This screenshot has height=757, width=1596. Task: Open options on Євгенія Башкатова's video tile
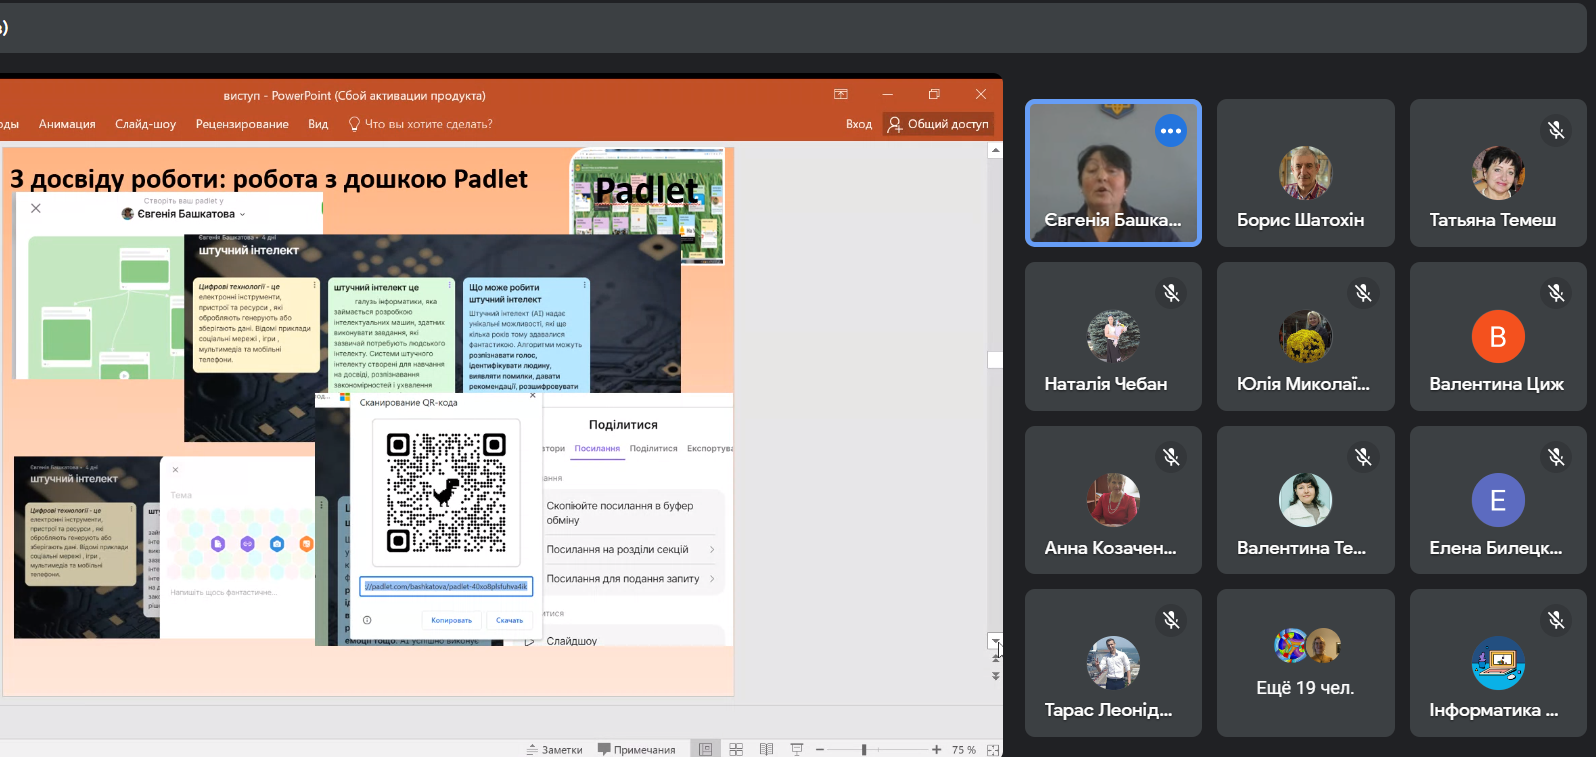click(x=1170, y=131)
